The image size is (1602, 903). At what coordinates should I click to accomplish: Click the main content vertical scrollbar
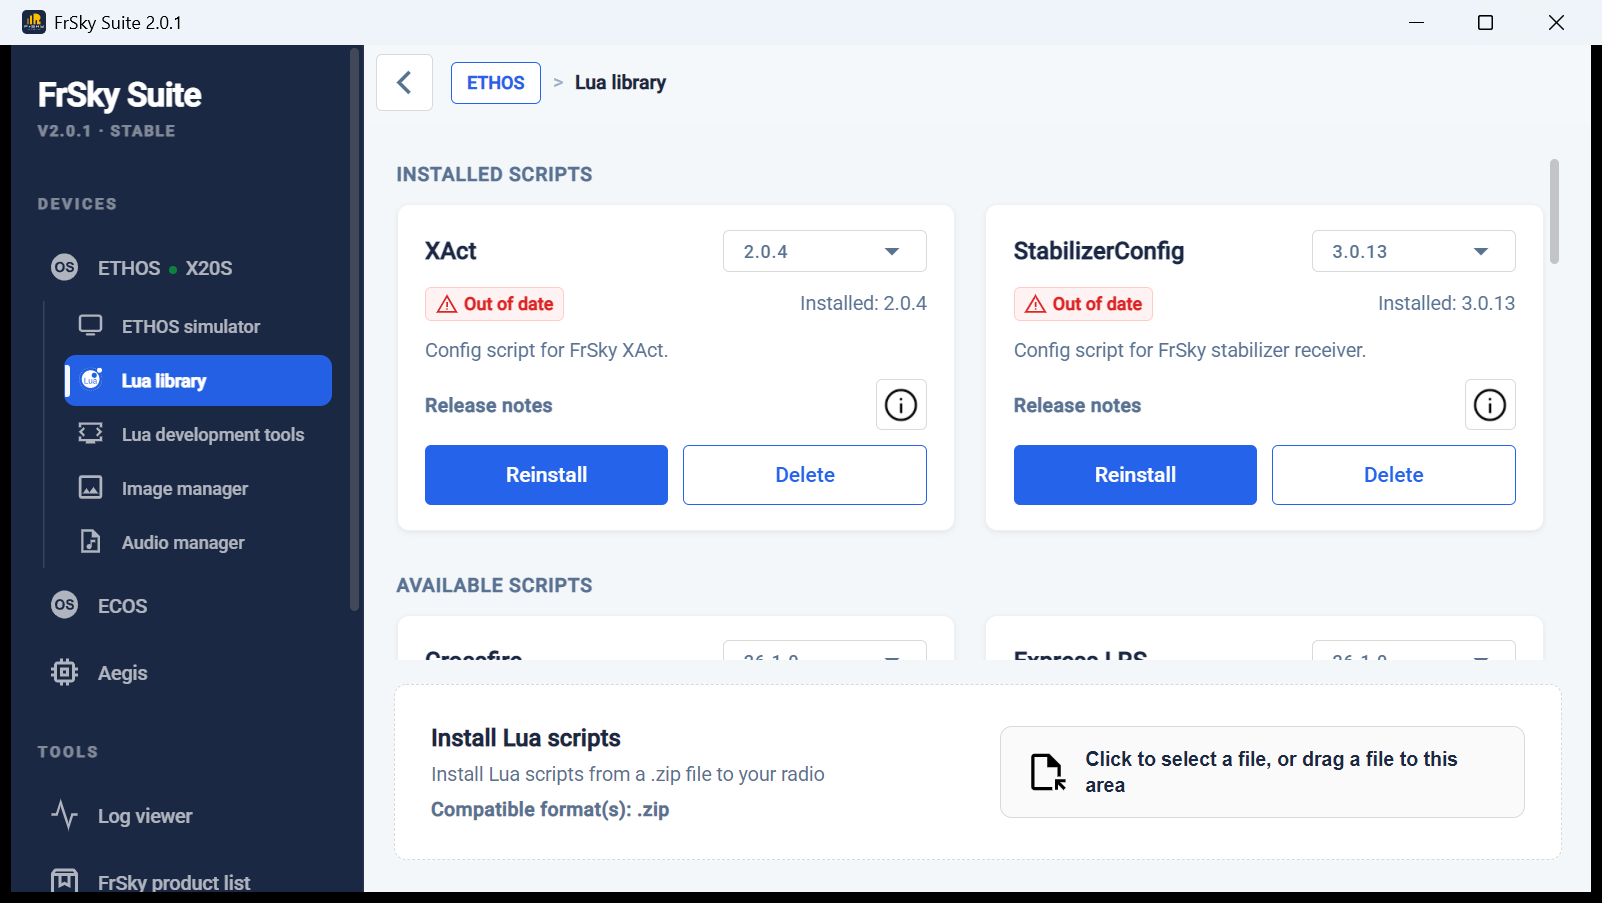click(x=1554, y=212)
